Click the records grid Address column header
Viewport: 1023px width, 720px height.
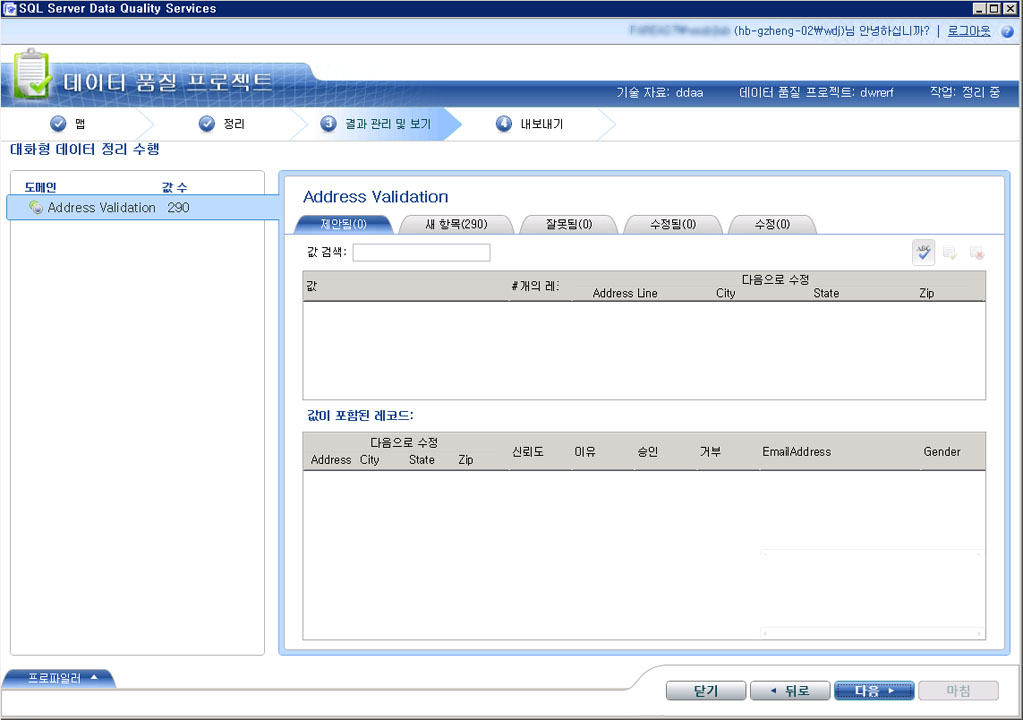(x=331, y=460)
